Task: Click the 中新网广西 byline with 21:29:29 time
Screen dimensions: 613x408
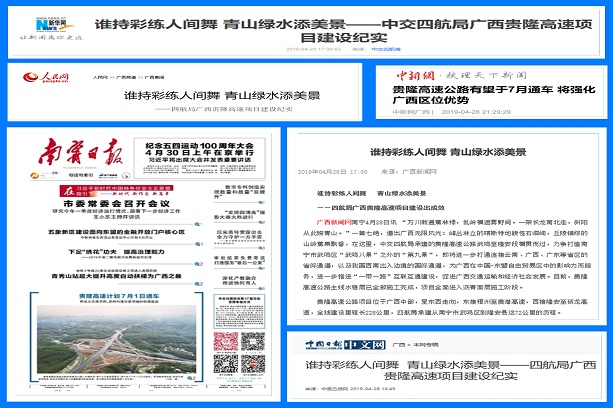Action: coord(452,112)
